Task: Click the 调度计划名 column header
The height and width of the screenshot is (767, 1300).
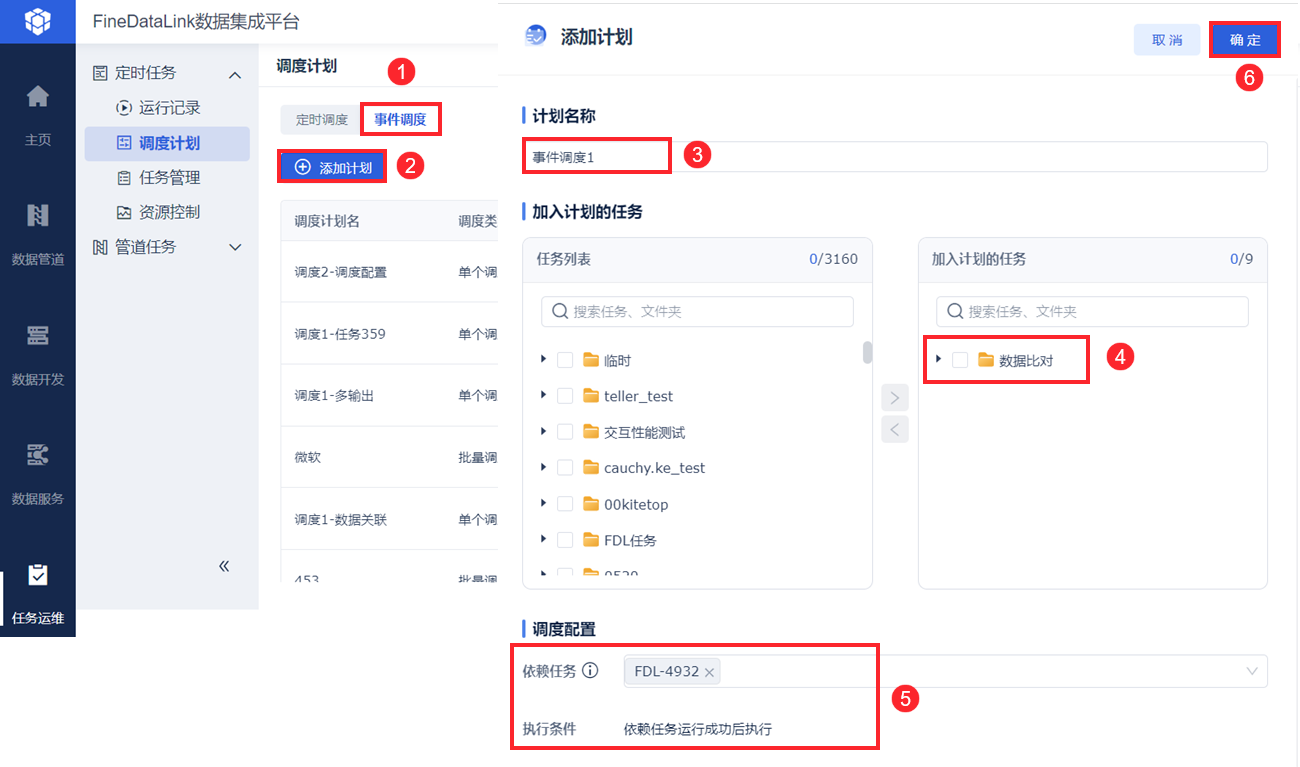Action: point(327,221)
